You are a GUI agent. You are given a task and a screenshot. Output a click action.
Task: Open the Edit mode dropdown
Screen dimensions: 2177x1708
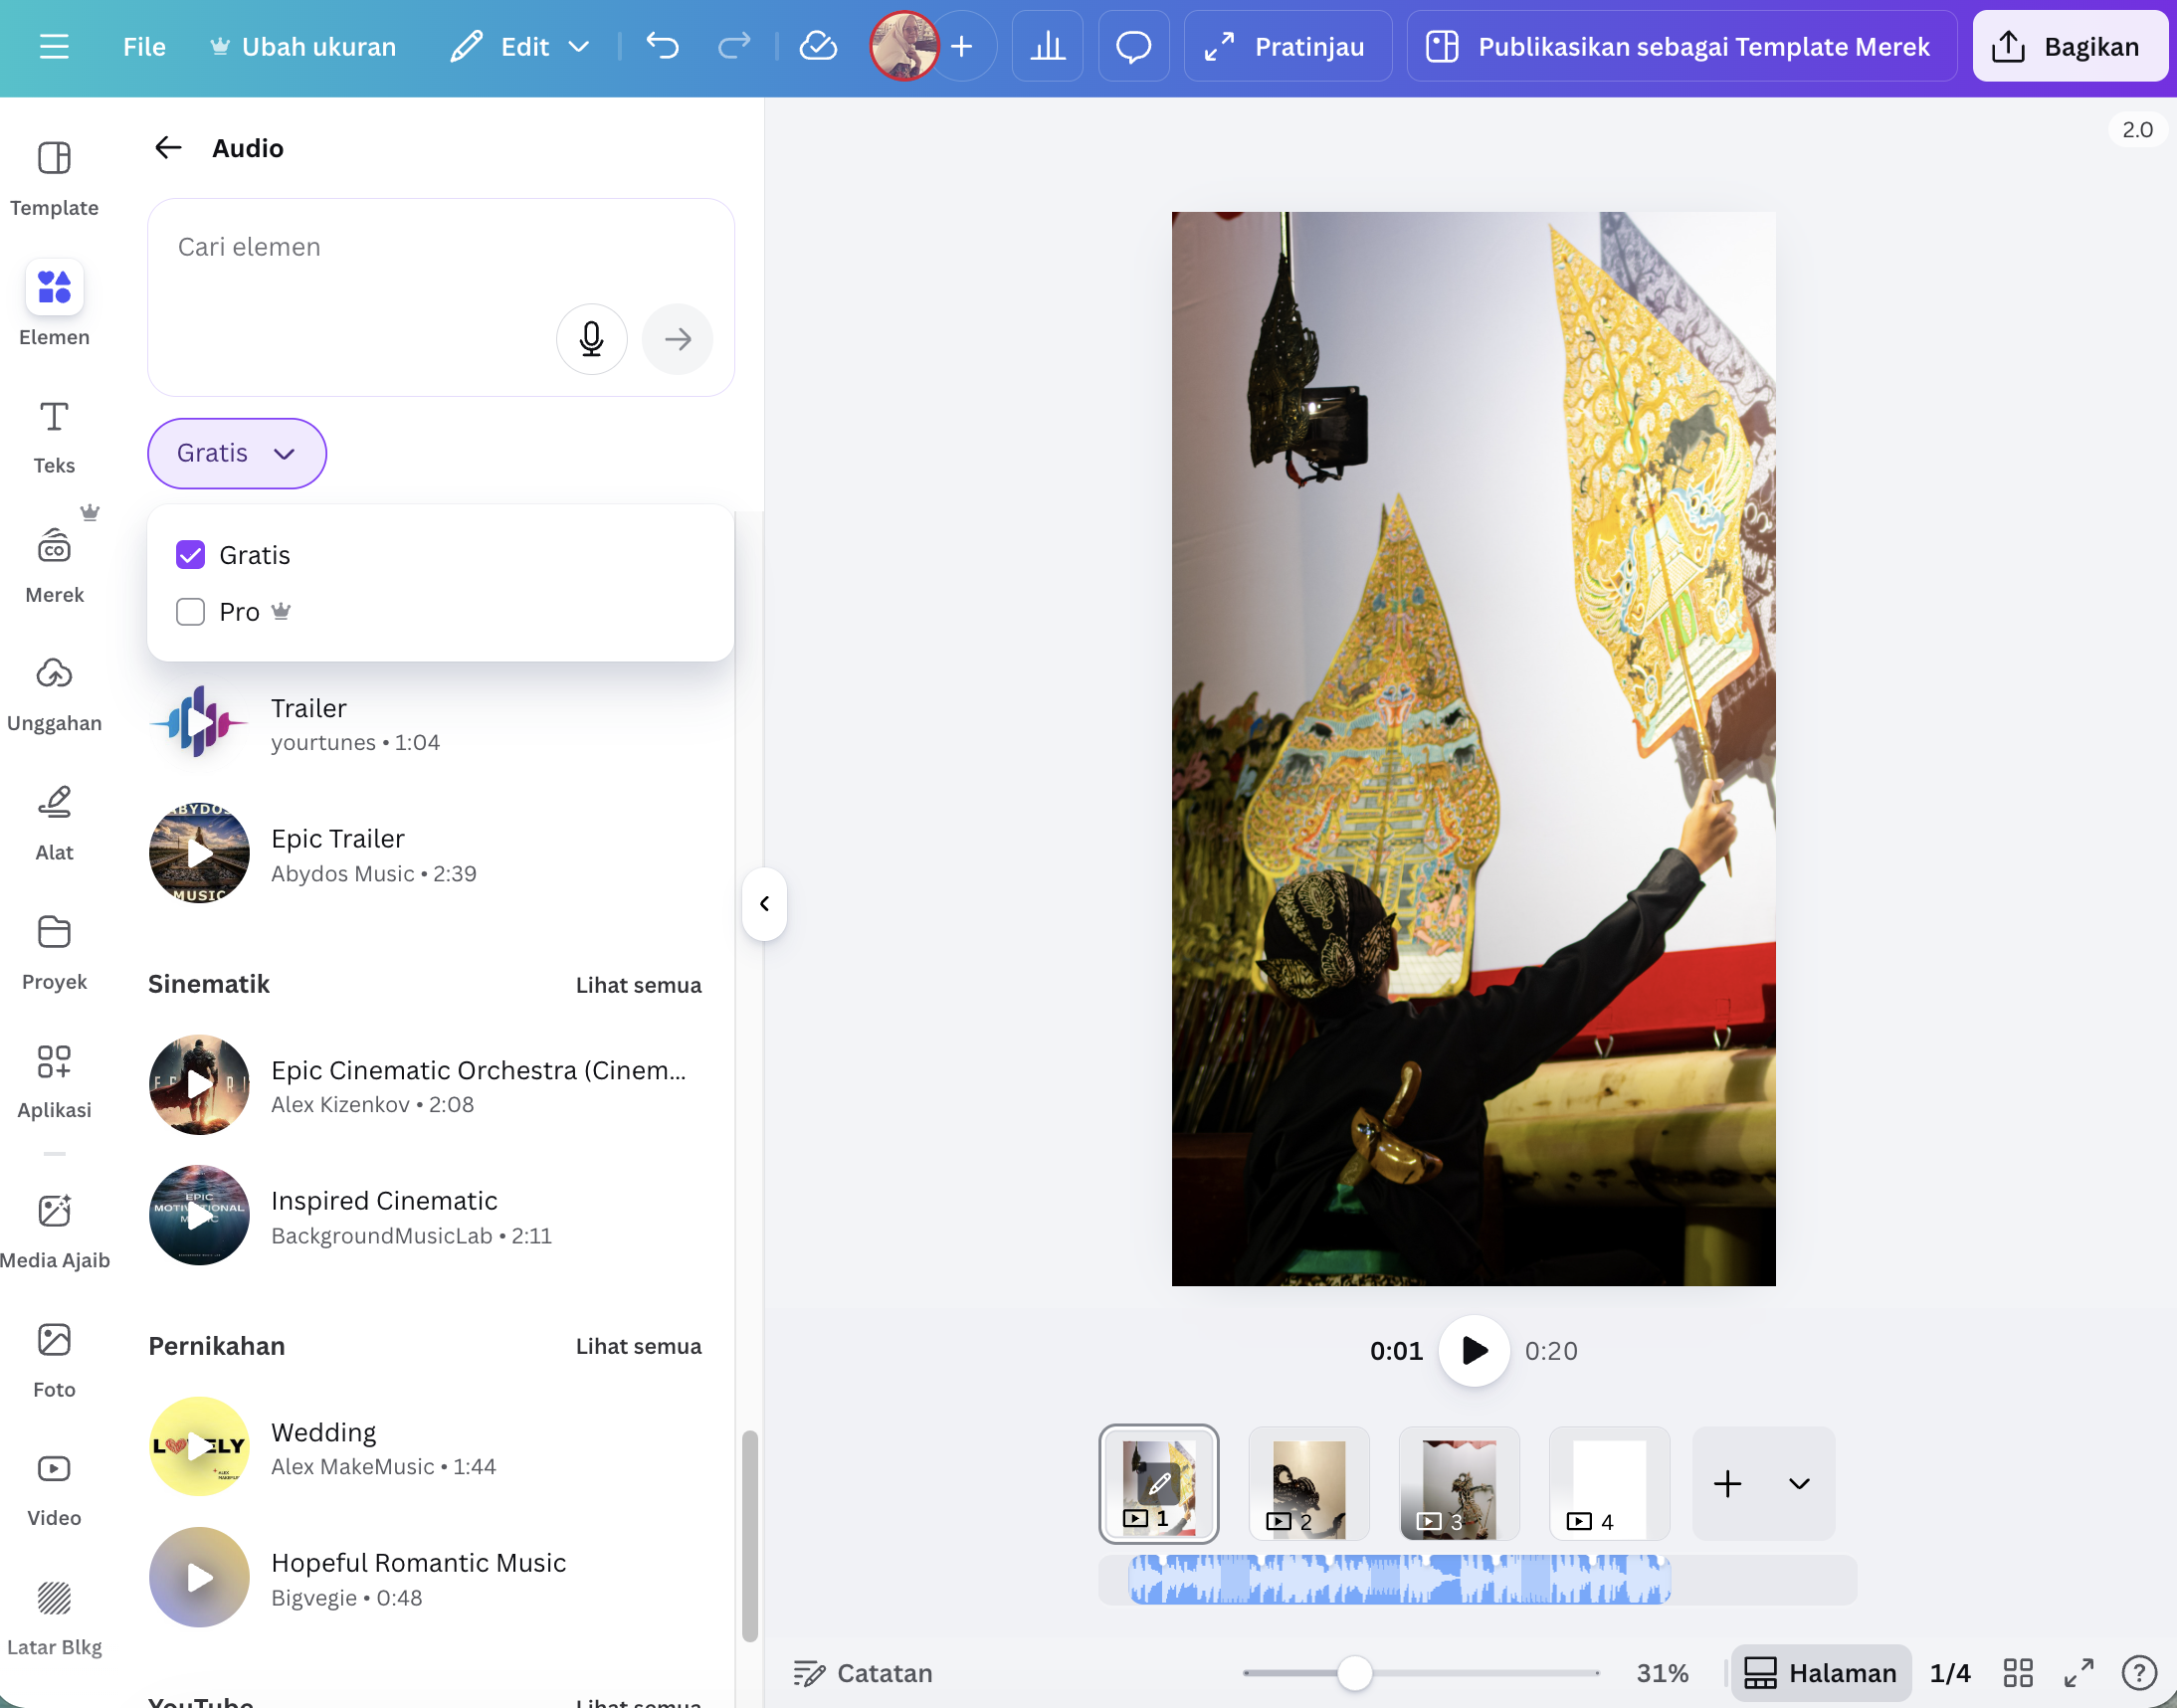tap(519, 47)
